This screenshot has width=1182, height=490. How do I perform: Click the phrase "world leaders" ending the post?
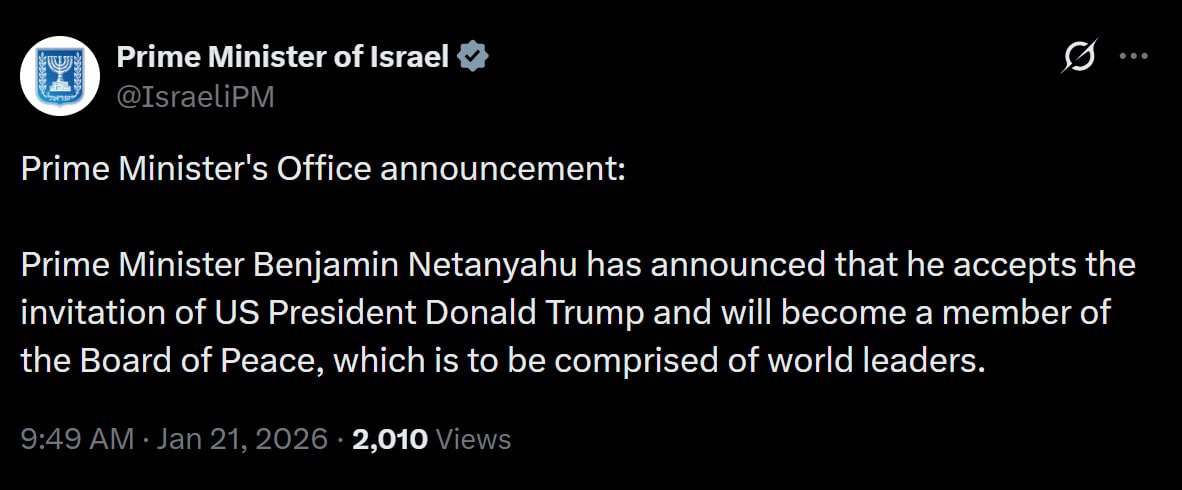(877, 361)
